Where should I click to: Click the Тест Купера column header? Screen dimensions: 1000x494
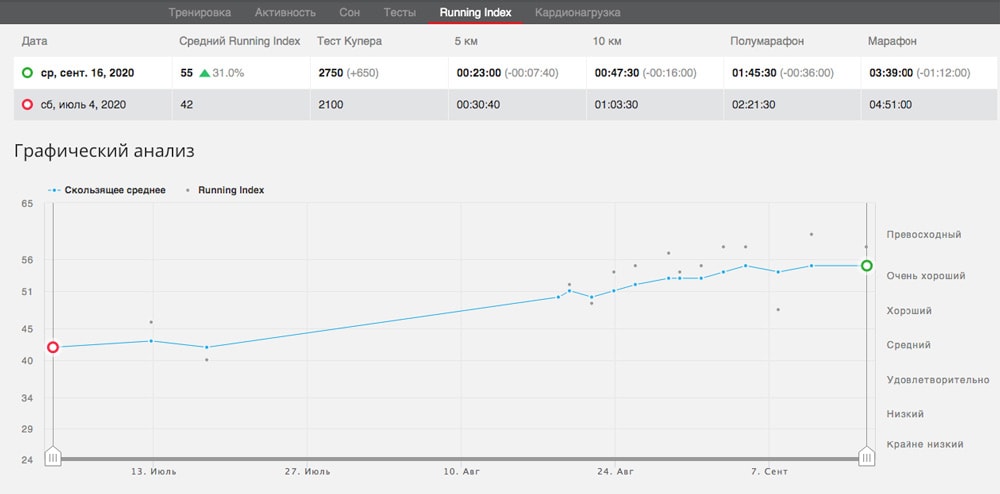tap(349, 41)
